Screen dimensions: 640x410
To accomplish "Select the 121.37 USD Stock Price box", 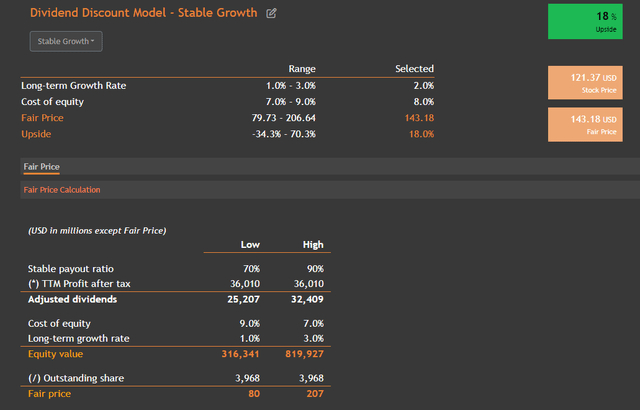I will pos(589,83).
